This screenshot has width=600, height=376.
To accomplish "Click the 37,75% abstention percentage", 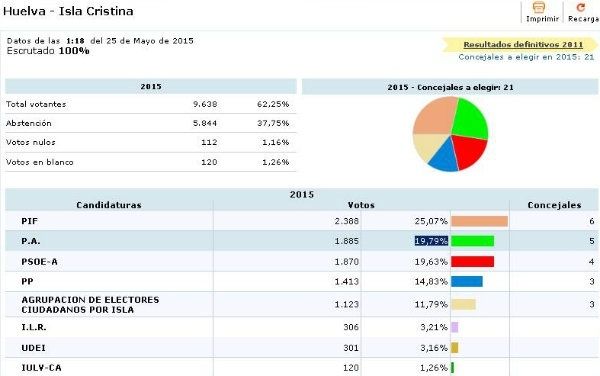I will [273, 123].
